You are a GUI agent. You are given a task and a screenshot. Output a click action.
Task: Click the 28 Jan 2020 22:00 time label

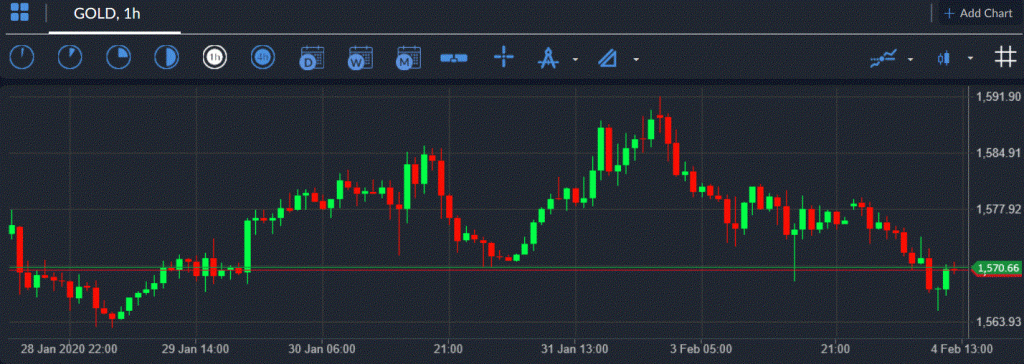coord(68,348)
